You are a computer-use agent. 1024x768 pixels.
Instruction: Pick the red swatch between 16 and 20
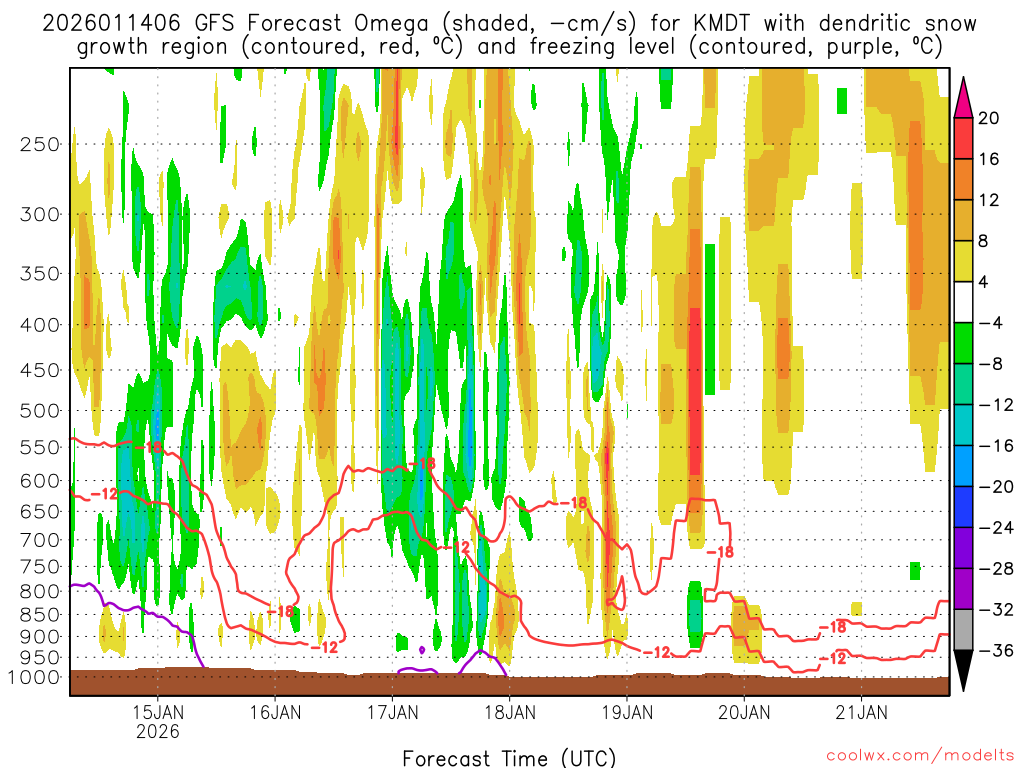tap(963, 138)
